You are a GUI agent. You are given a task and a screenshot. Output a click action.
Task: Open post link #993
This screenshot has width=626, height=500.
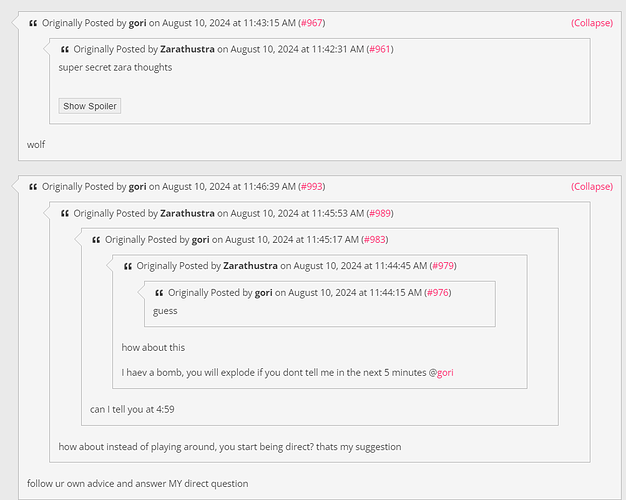[311, 187]
